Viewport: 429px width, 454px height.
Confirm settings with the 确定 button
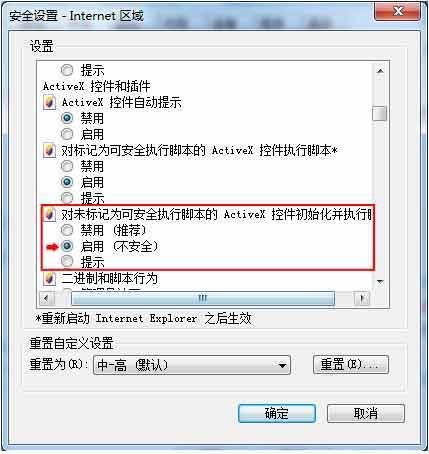277,414
